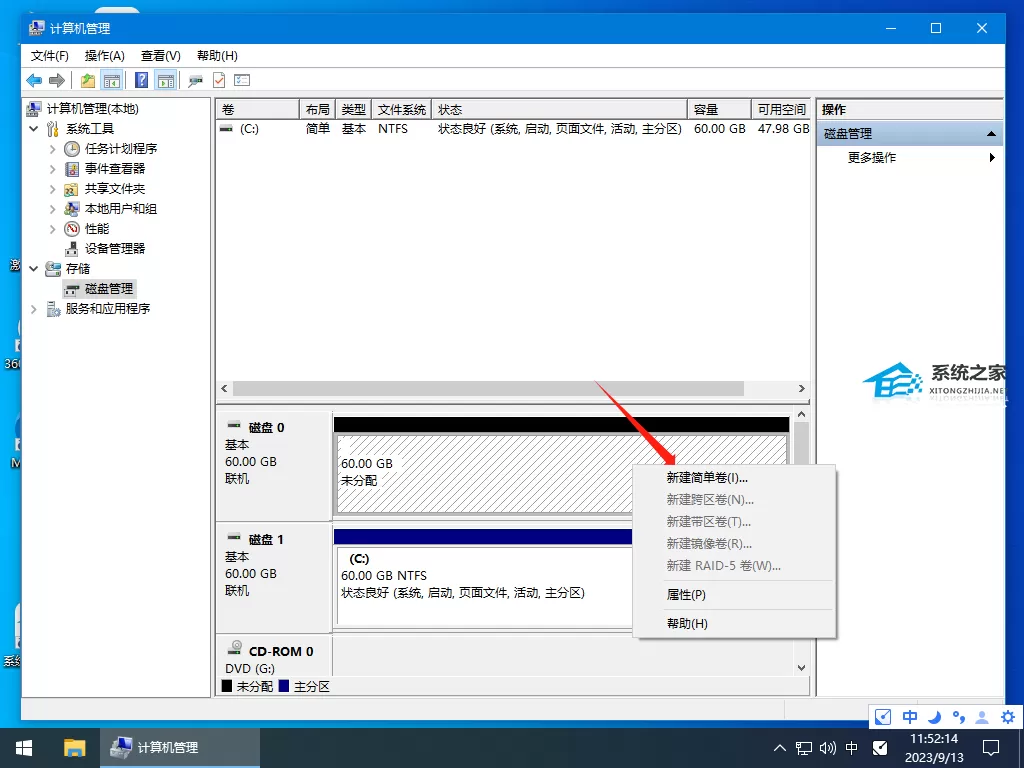Click the 计算机管理 taskbar button
This screenshot has height=768, width=1024.
coord(180,748)
